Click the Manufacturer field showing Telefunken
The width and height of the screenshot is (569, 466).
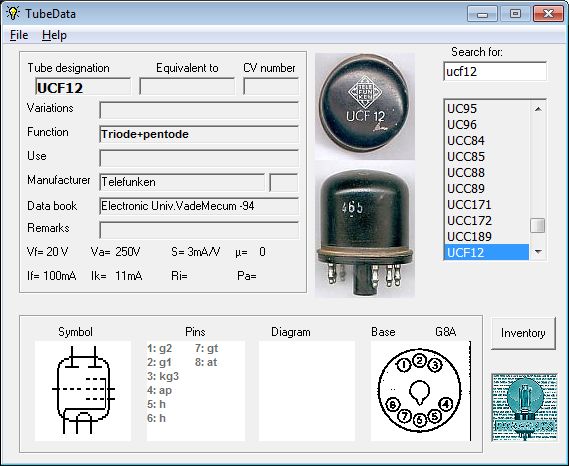pos(182,182)
